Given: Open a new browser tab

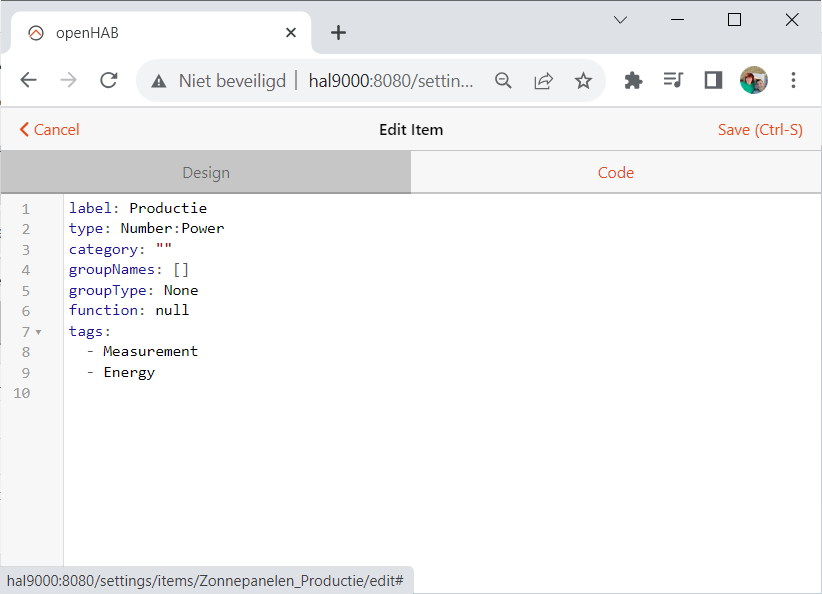Looking at the screenshot, I should click(x=338, y=33).
